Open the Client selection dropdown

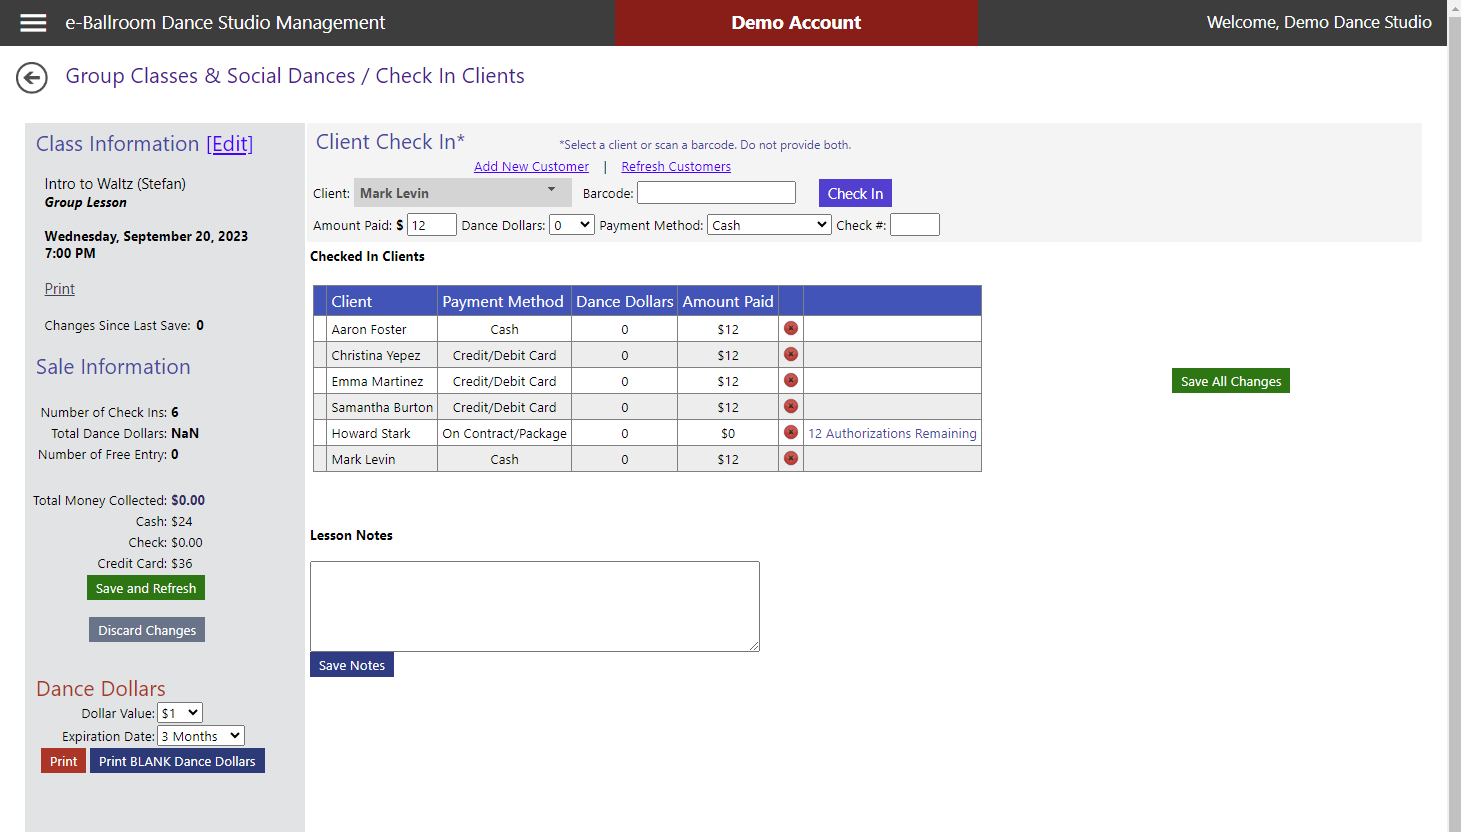point(550,192)
